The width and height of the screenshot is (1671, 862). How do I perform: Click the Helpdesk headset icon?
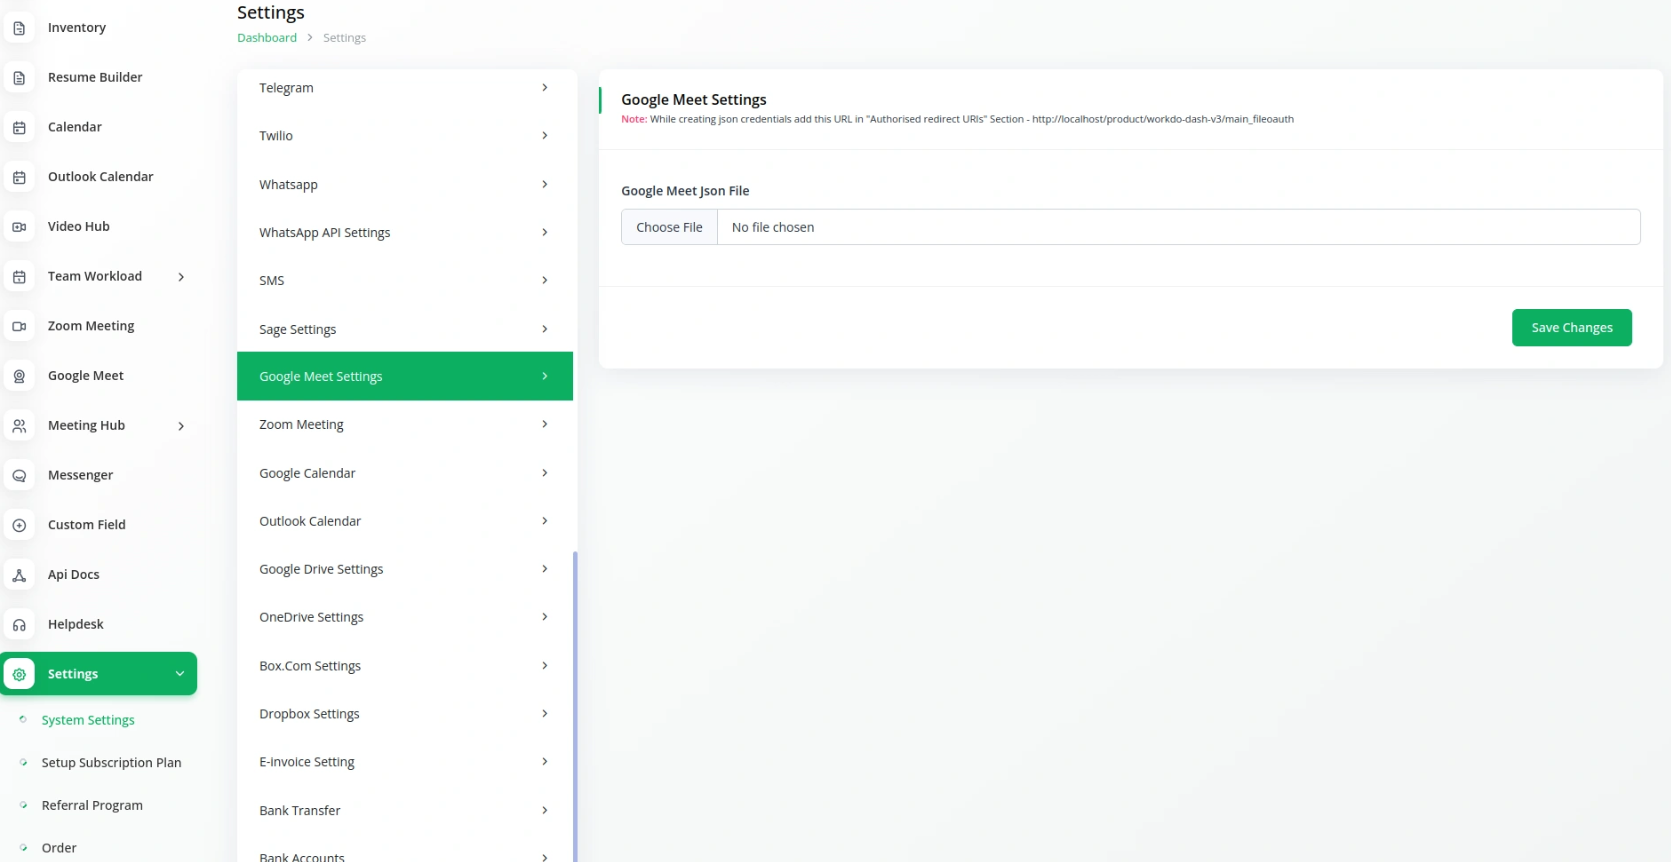click(19, 625)
